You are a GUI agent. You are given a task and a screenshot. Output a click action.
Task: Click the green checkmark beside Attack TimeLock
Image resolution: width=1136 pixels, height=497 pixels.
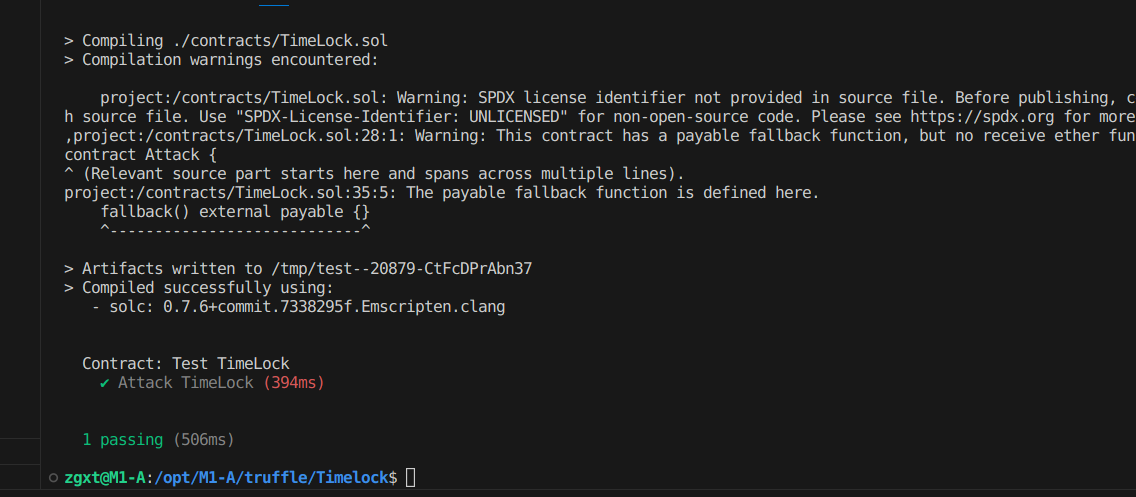[x=105, y=383]
